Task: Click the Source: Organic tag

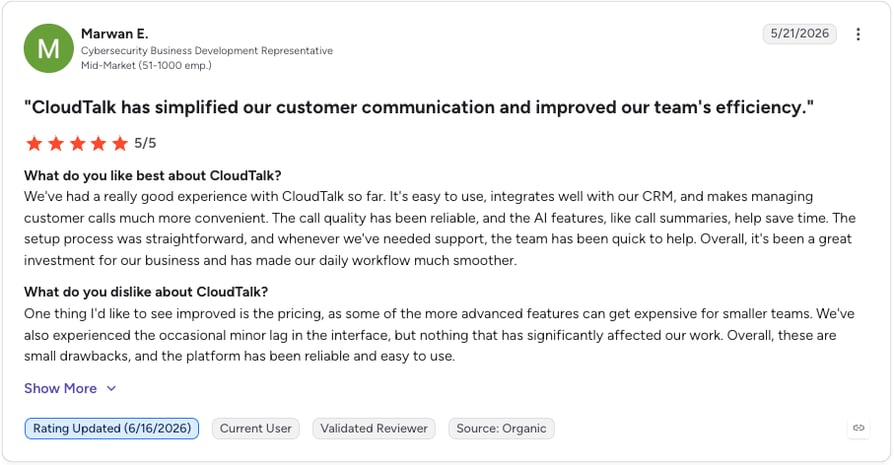Action: 501,429
